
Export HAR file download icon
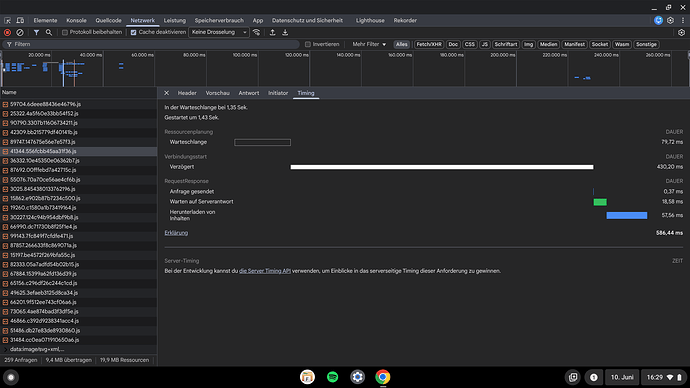click(285, 32)
